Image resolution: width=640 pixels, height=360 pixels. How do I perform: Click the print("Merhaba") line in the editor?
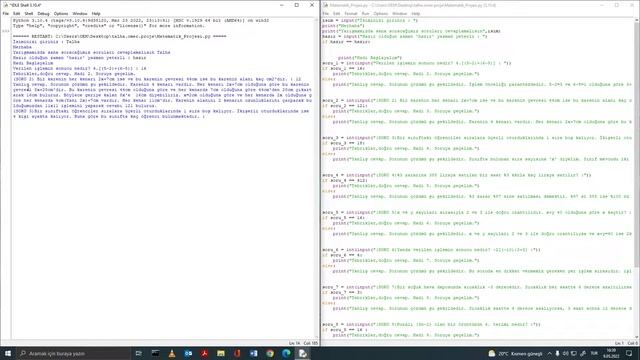point(343,26)
